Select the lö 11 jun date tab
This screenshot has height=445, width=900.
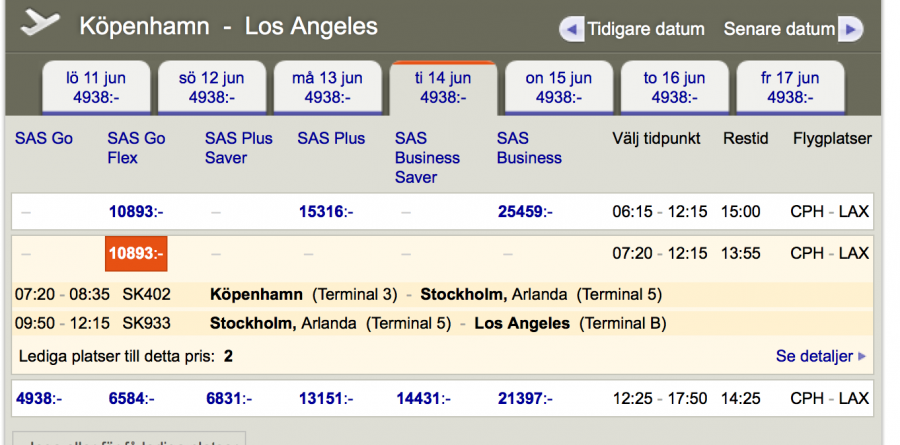(98, 88)
